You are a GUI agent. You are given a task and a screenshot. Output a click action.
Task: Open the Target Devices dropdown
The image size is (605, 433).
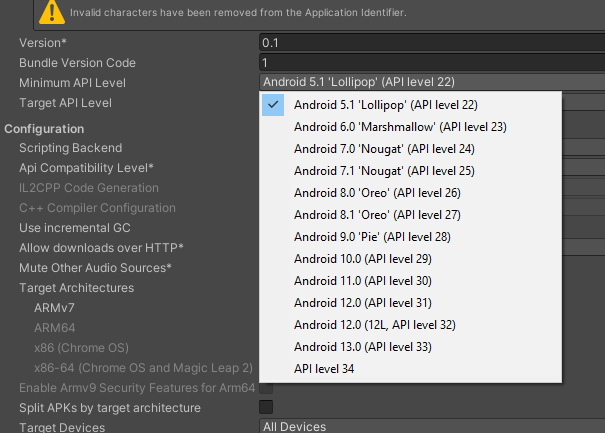point(430,427)
